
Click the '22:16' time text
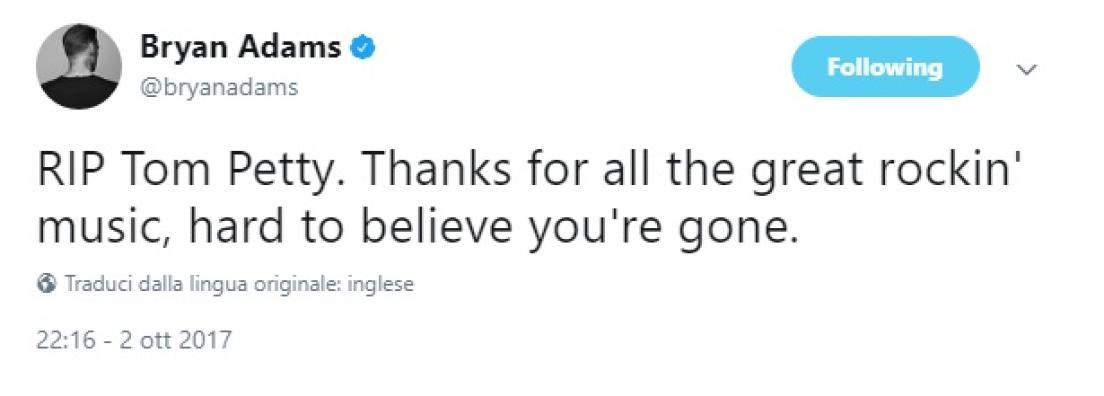(x=66, y=340)
